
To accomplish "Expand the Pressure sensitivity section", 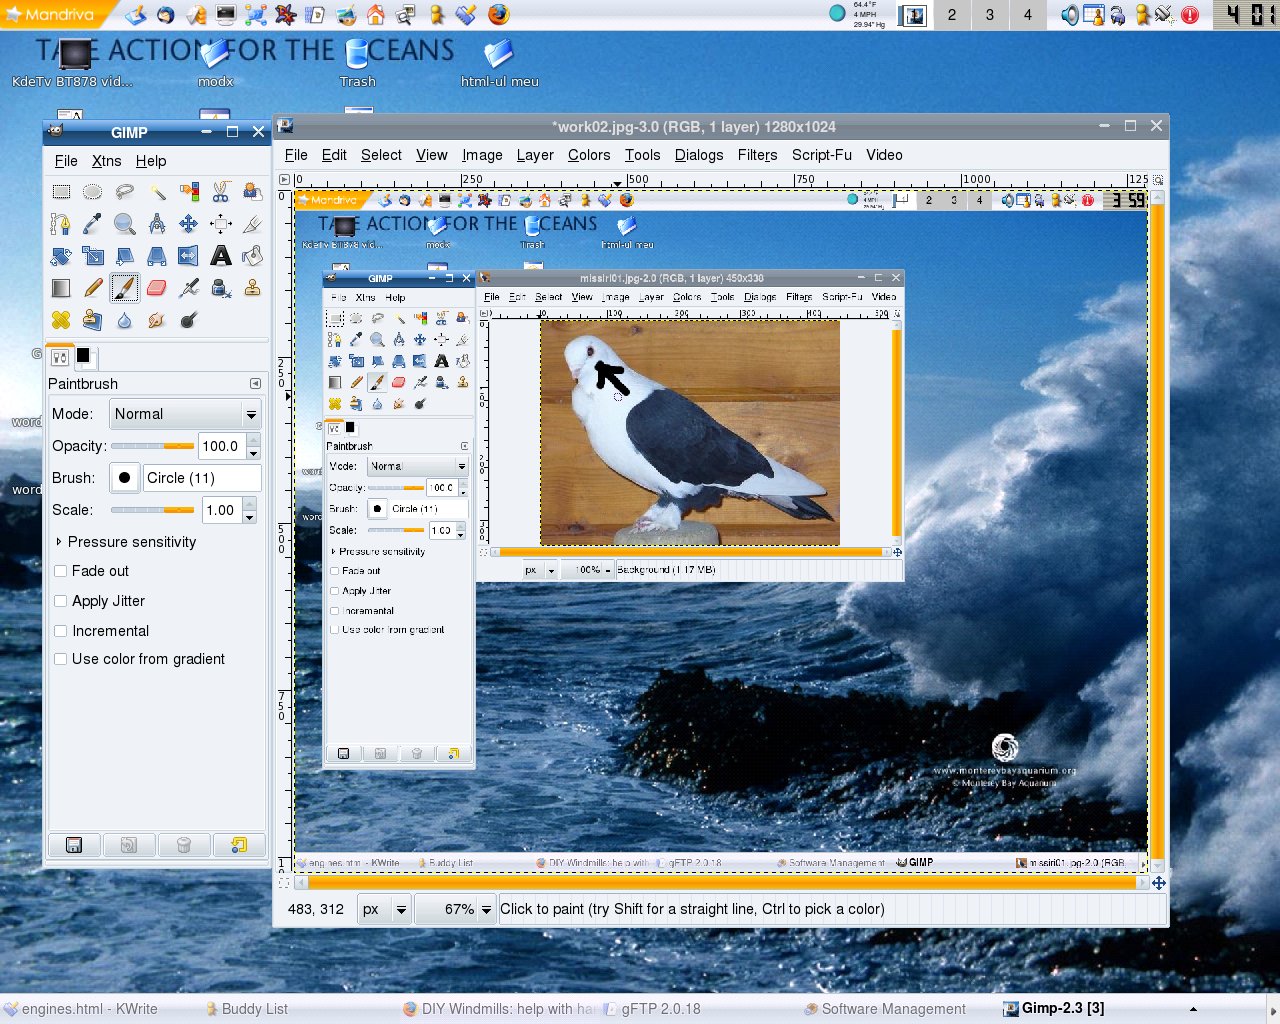I will [x=59, y=542].
